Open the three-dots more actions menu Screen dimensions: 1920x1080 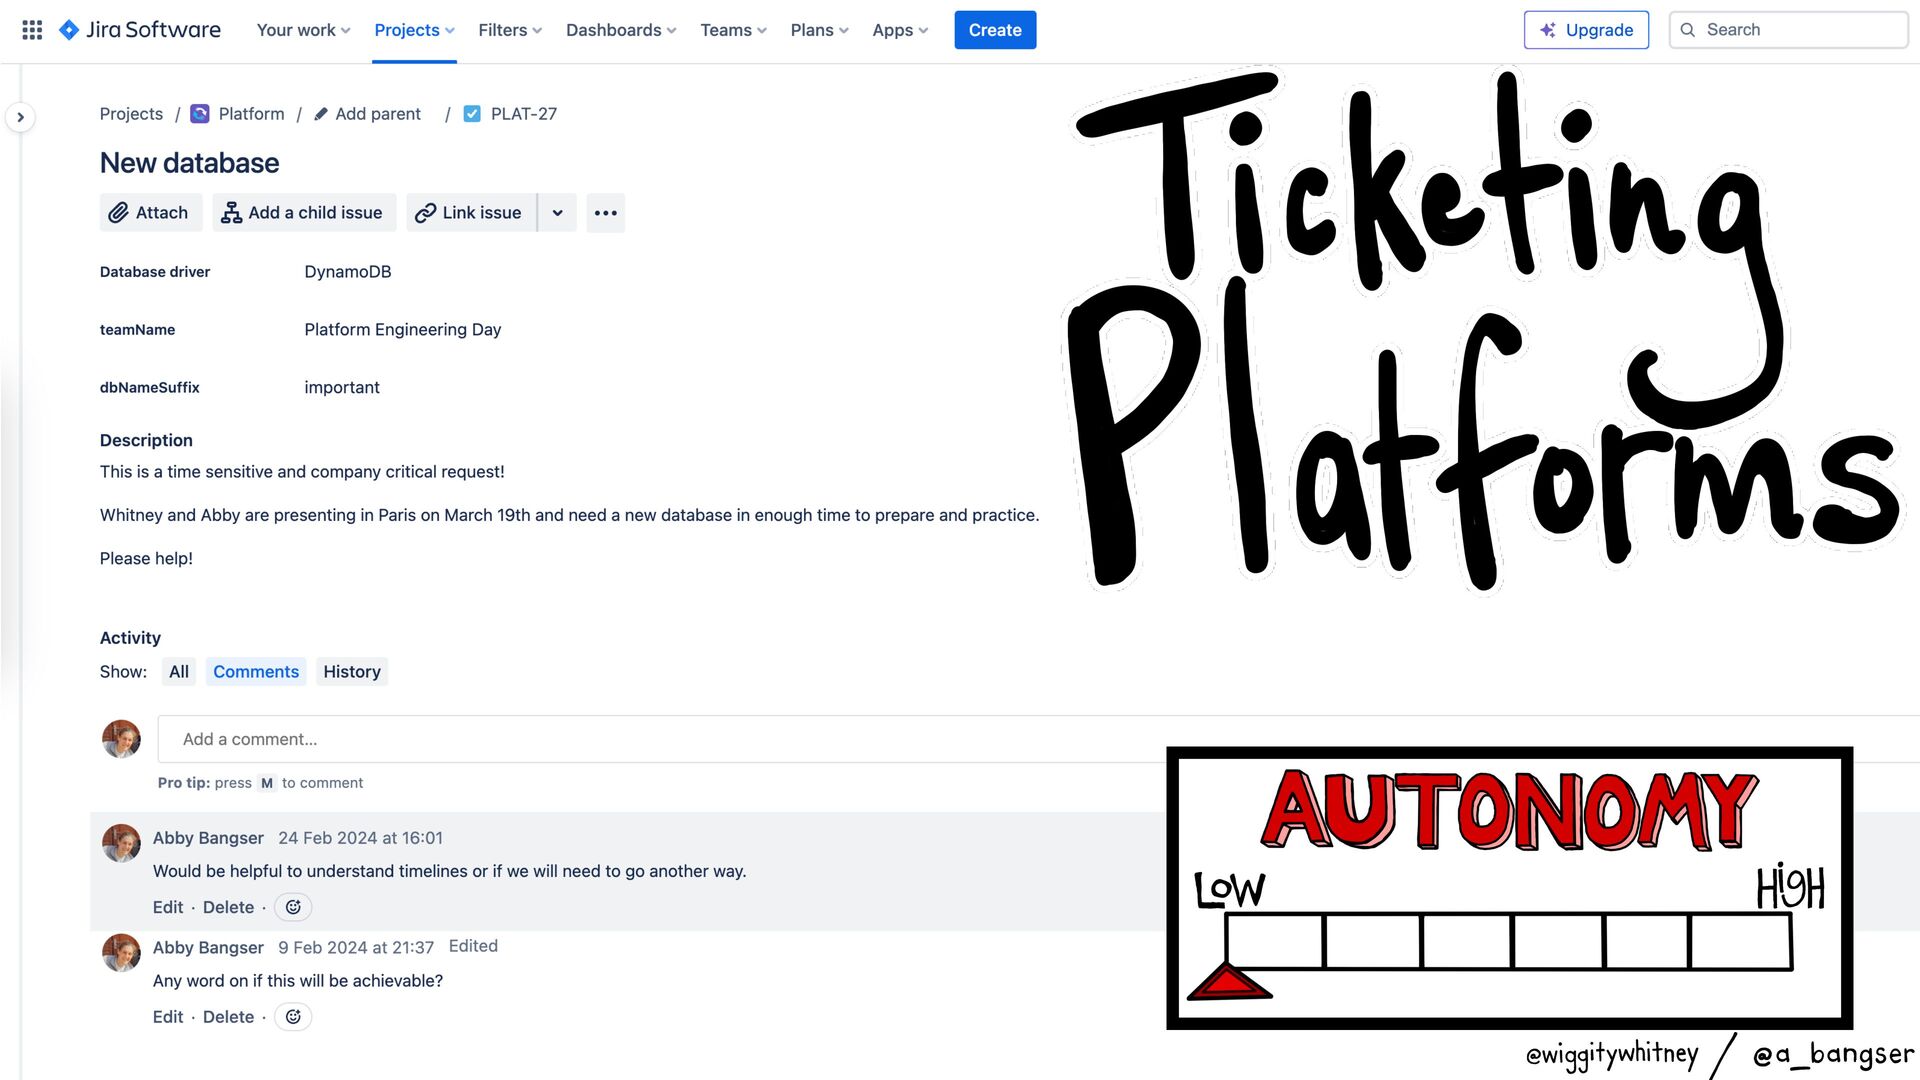coord(605,213)
